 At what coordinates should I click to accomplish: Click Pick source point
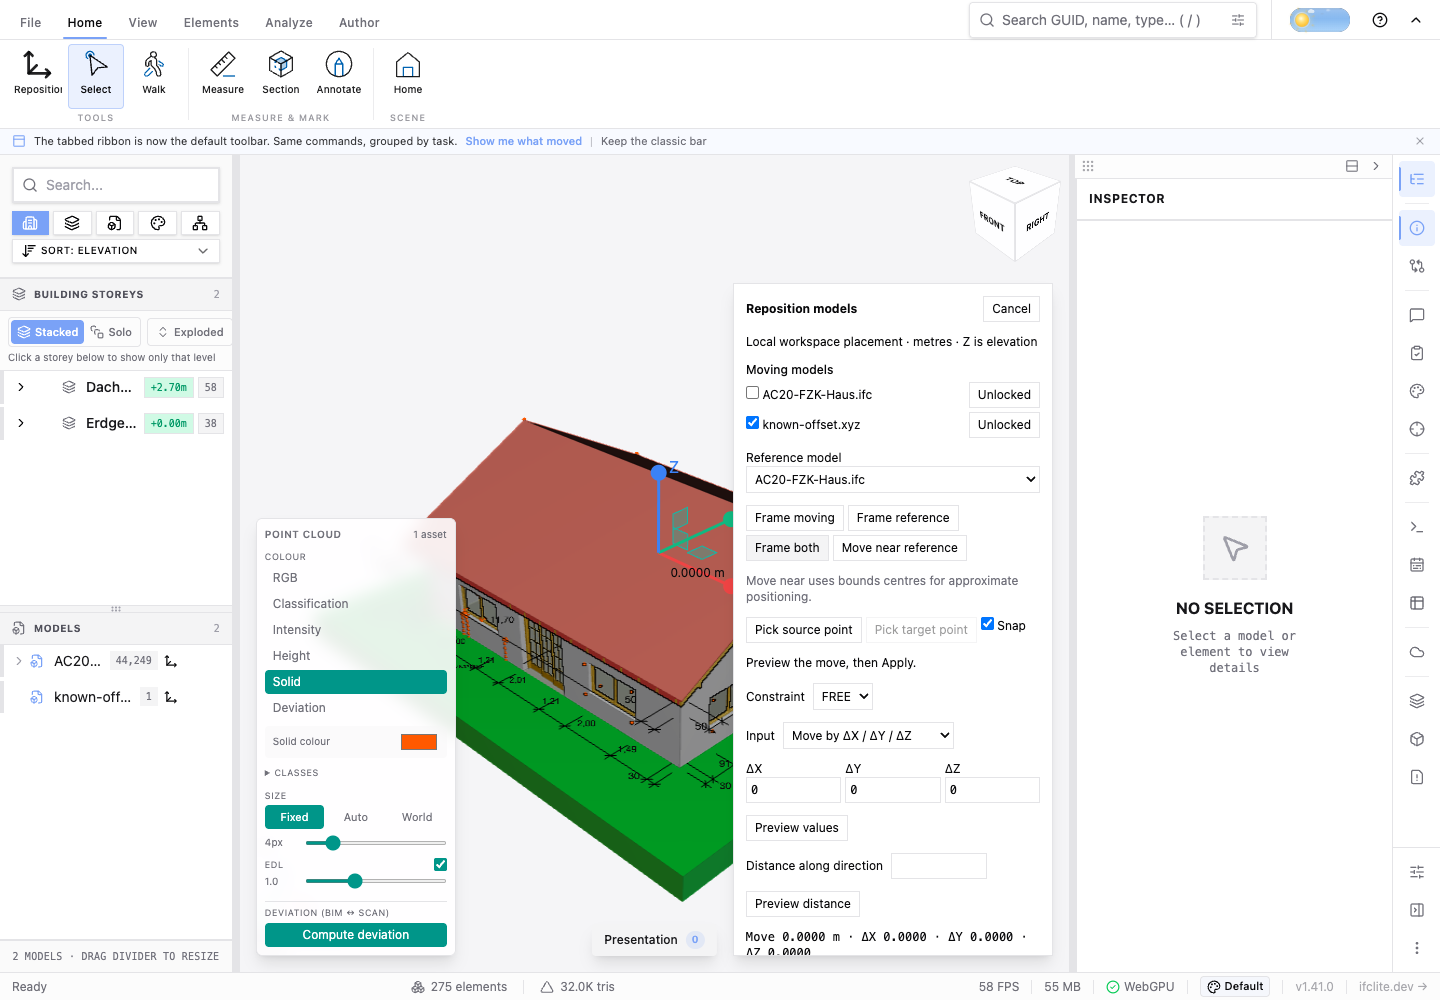pyautogui.click(x=804, y=630)
